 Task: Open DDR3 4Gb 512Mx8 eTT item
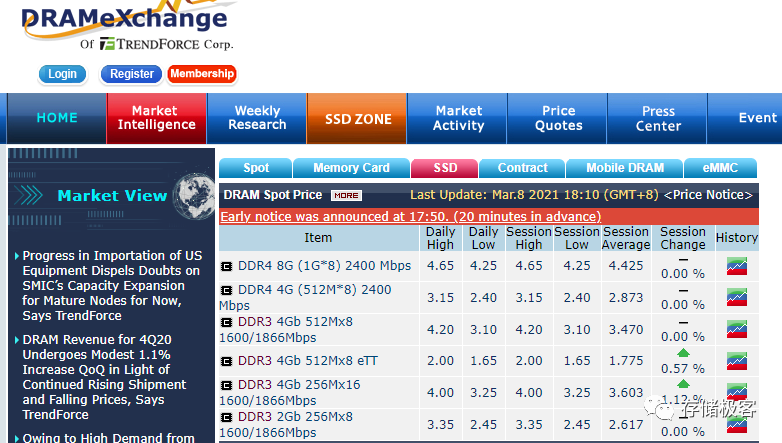308,361
